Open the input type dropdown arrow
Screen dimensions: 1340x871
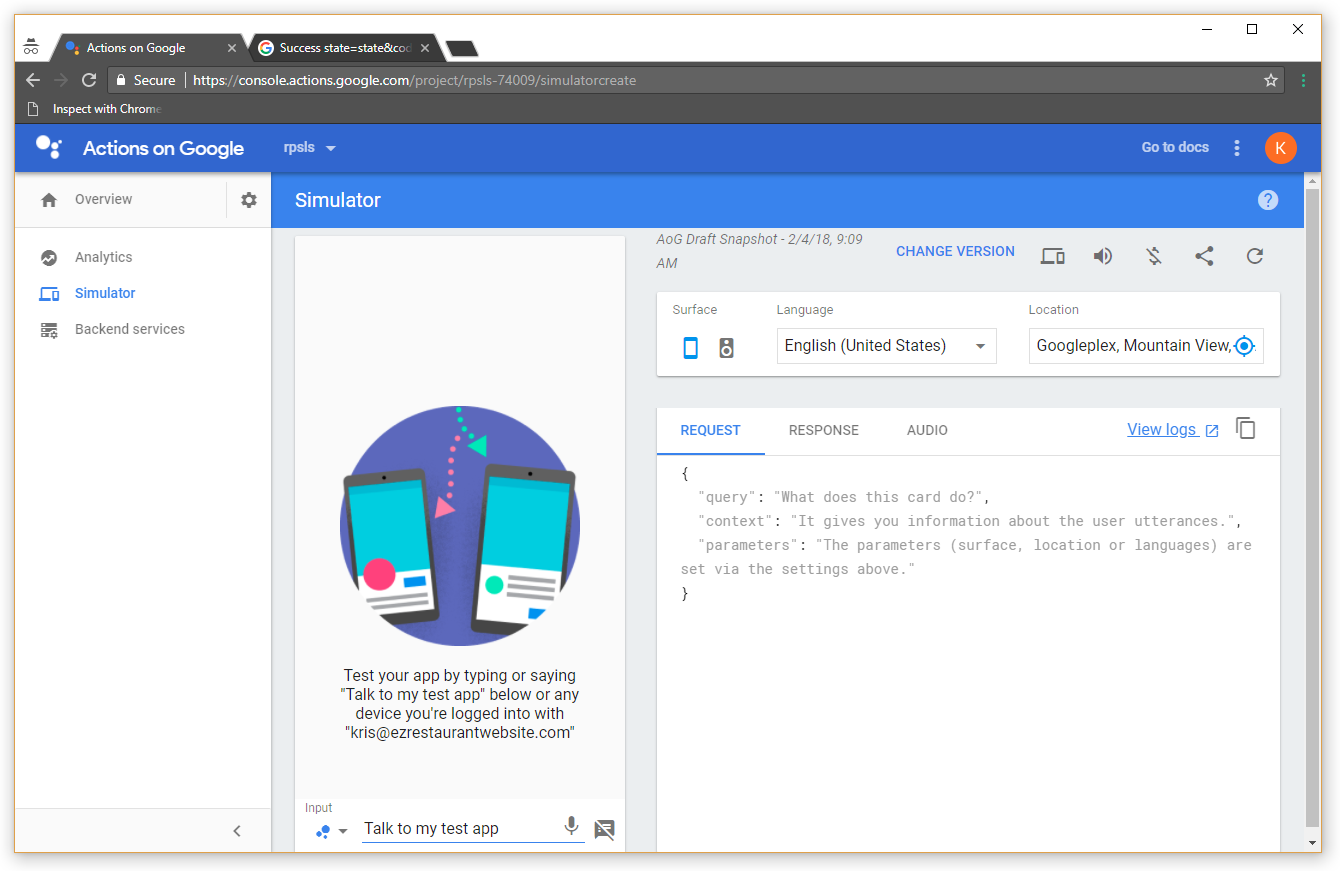pos(343,831)
